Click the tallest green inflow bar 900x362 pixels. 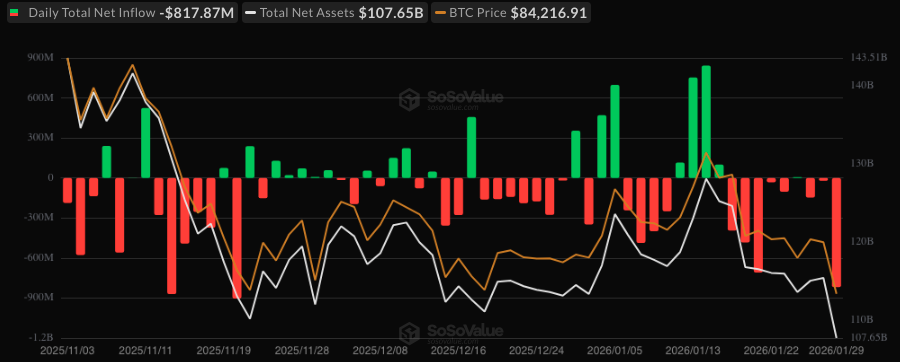(x=706, y=122)
